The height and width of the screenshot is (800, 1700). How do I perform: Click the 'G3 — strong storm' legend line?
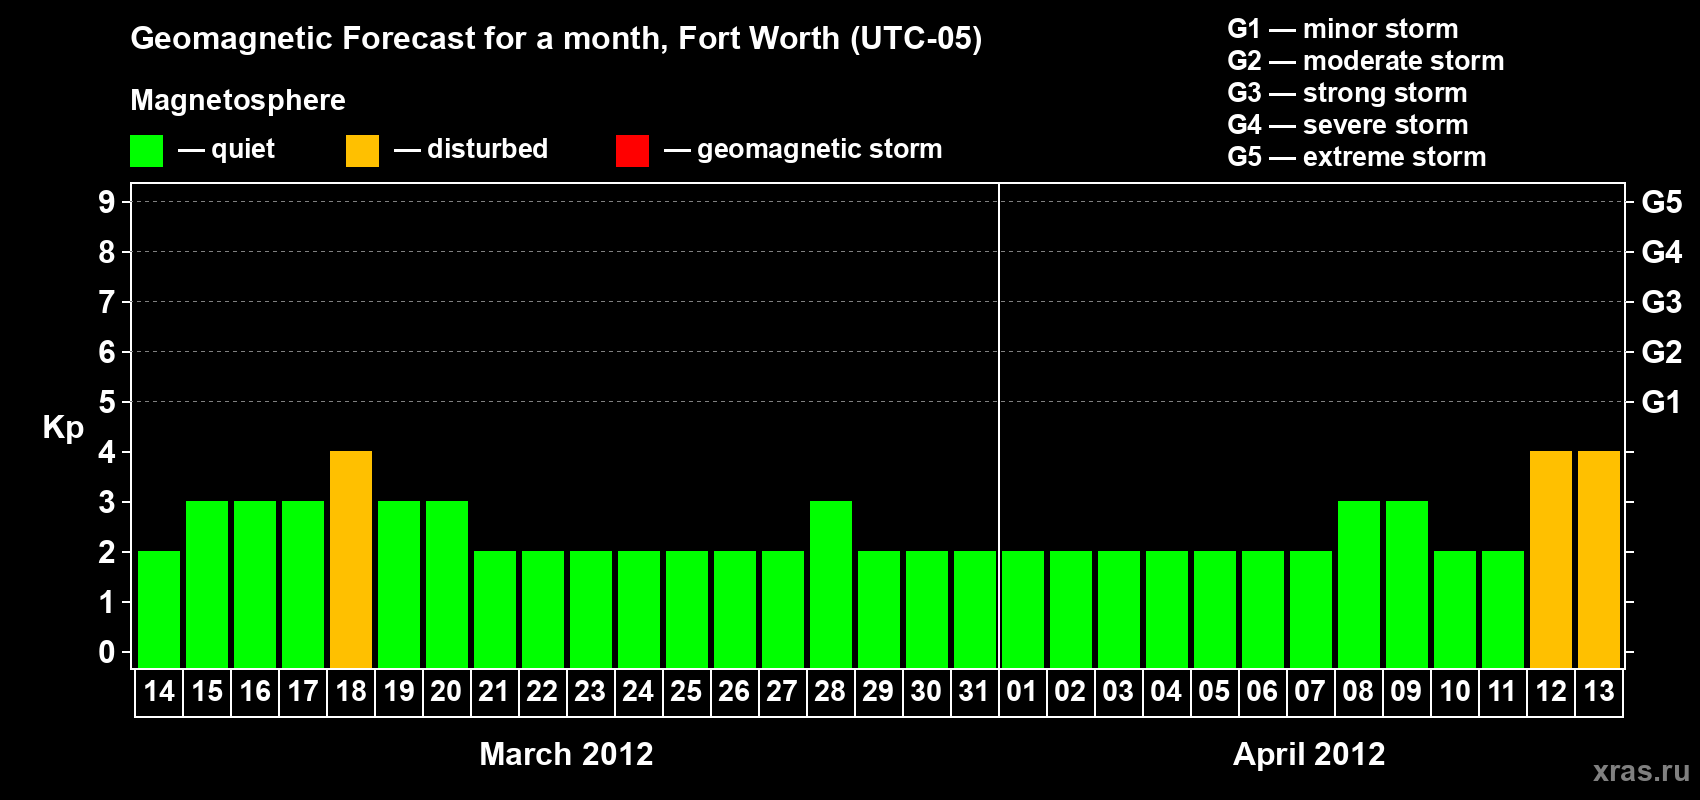[1347, 93]
